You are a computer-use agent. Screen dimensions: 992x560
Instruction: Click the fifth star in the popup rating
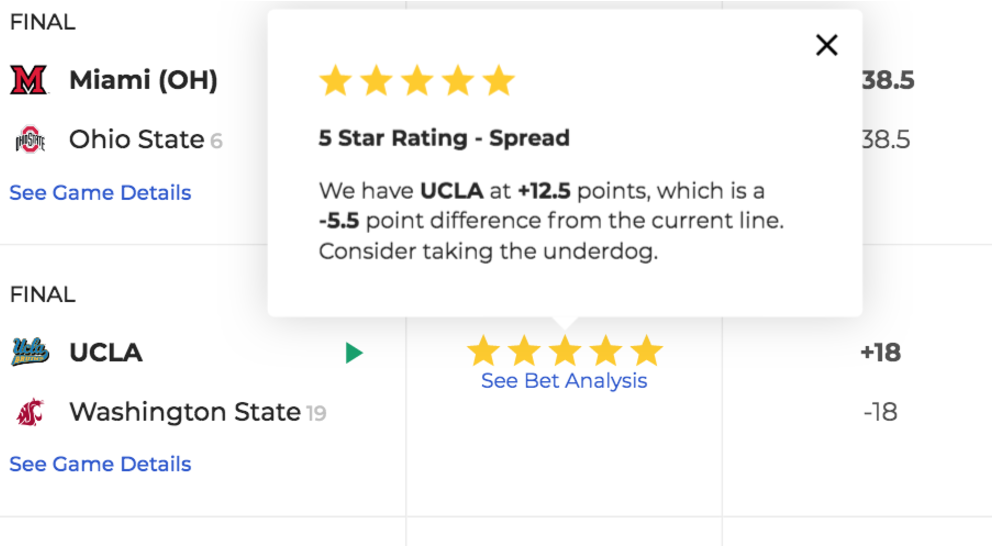499,80
